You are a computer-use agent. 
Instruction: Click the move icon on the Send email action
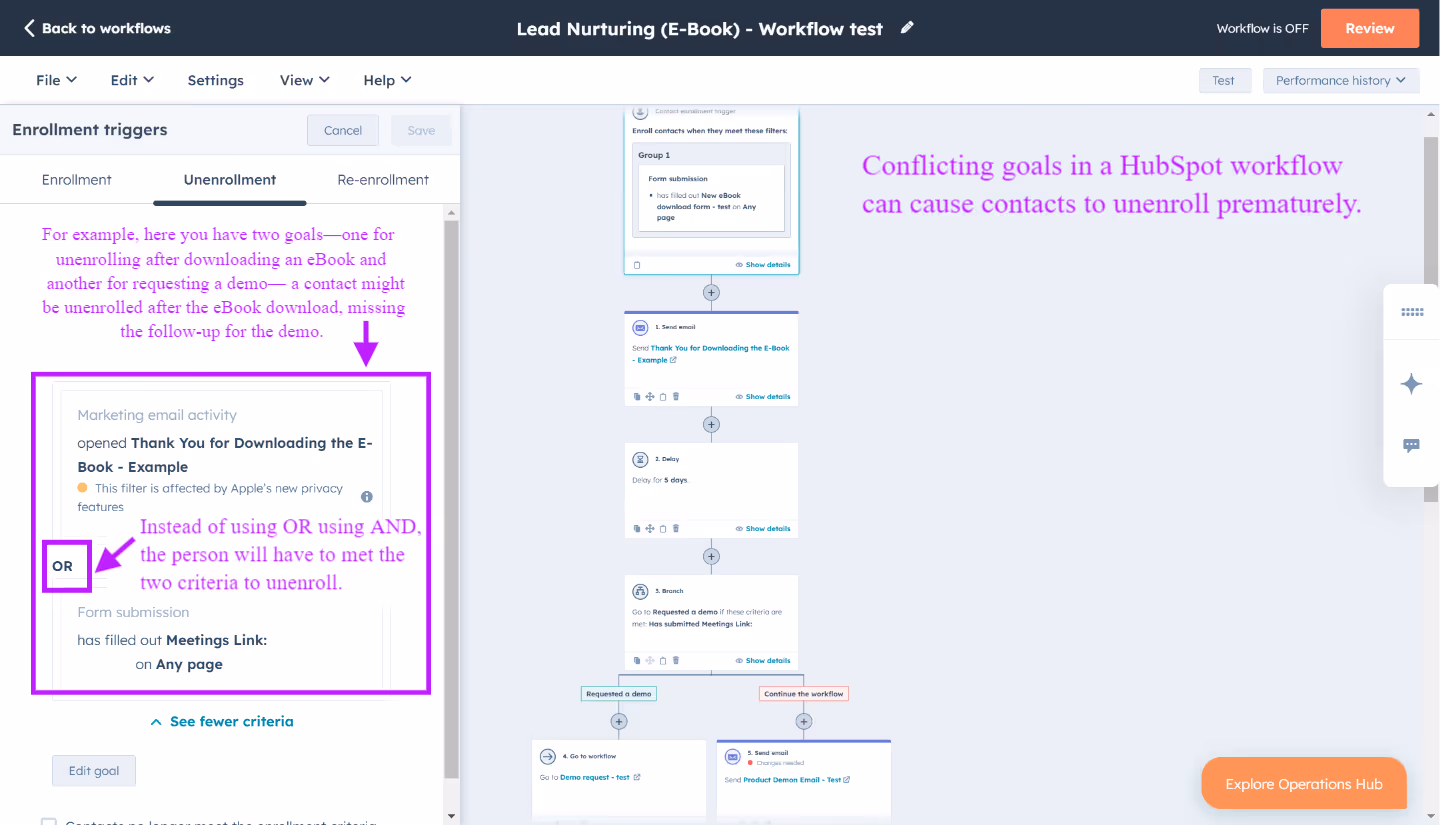650,396
